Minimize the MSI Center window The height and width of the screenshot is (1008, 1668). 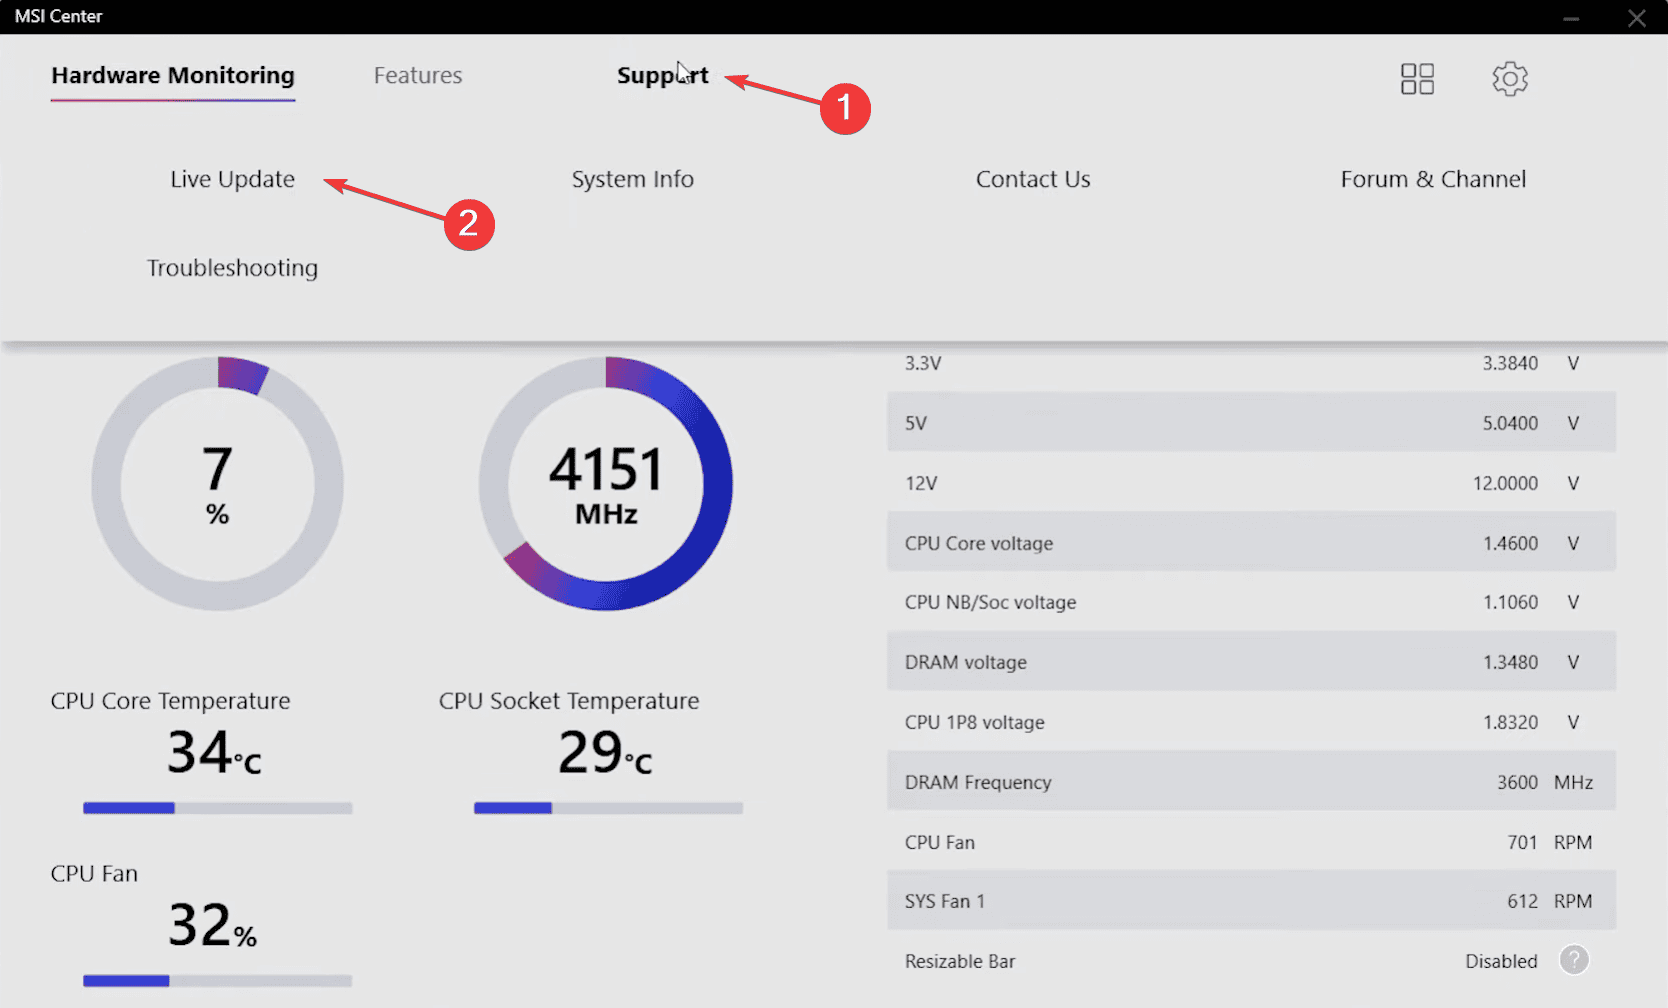1571,18
